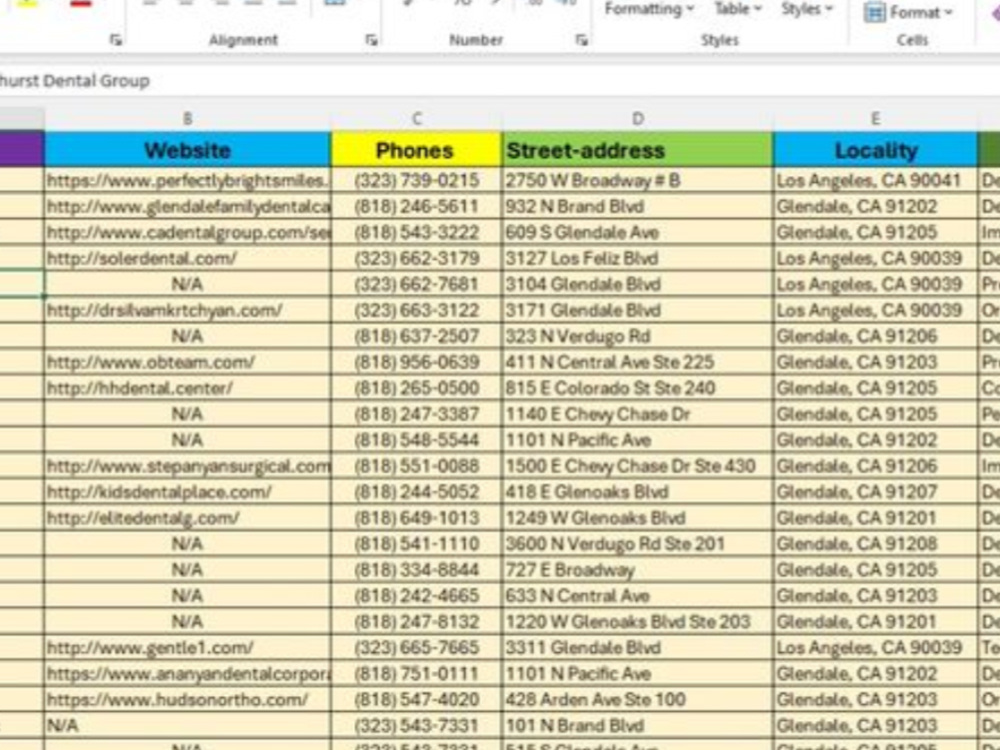Select address cell 428 Arden Ave Ste 100
The width and height of the screenshot is (1000, 750).
click(637, 700)
